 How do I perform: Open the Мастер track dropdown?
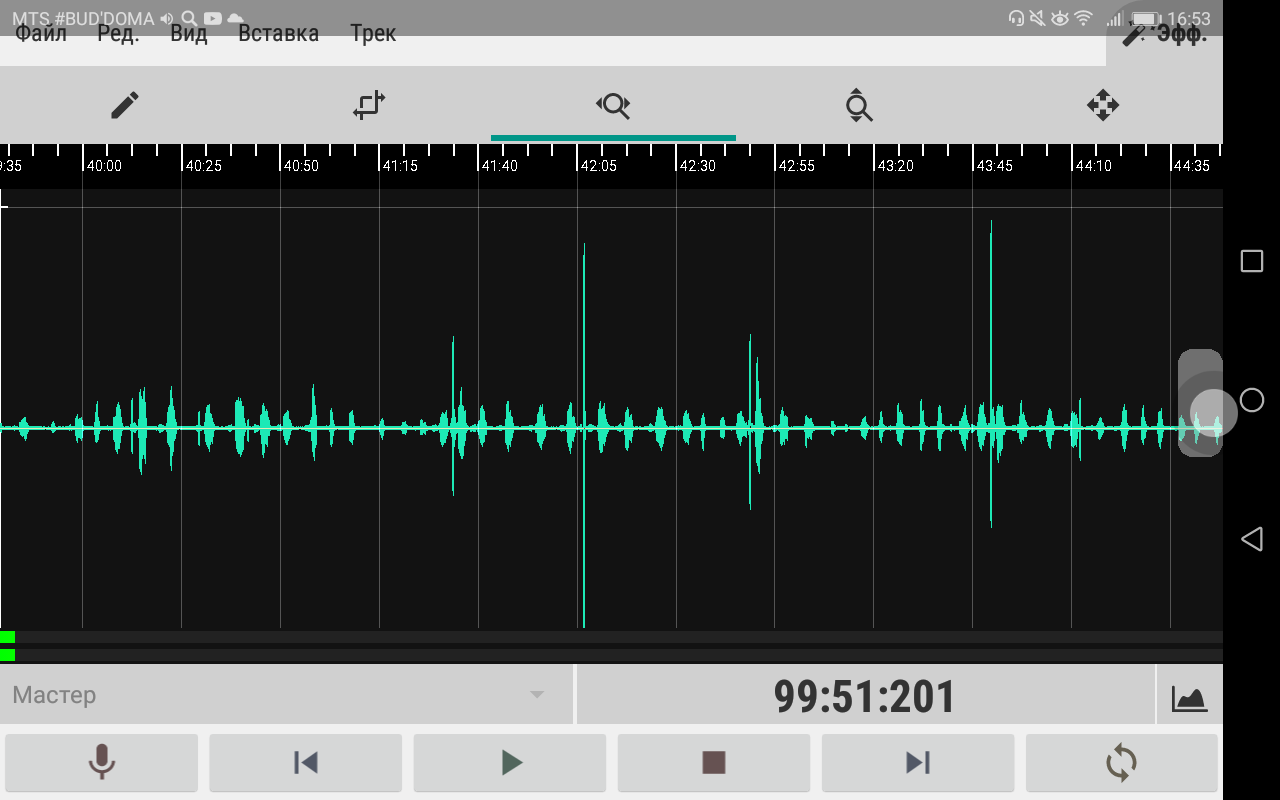tap(287, 695)
